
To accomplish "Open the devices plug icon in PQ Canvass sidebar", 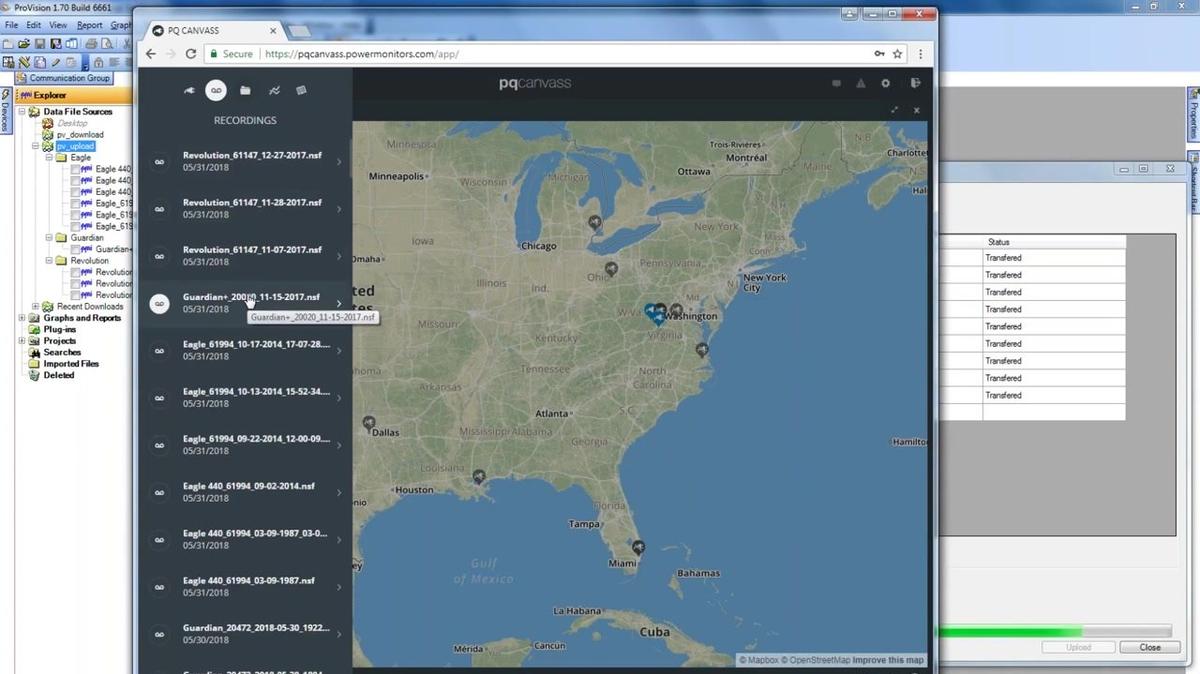I will point(189,91).
